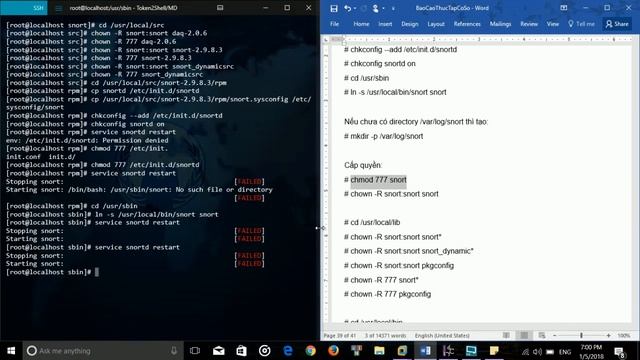Switch to the Review ribbon tab

[x=529, y=24]
